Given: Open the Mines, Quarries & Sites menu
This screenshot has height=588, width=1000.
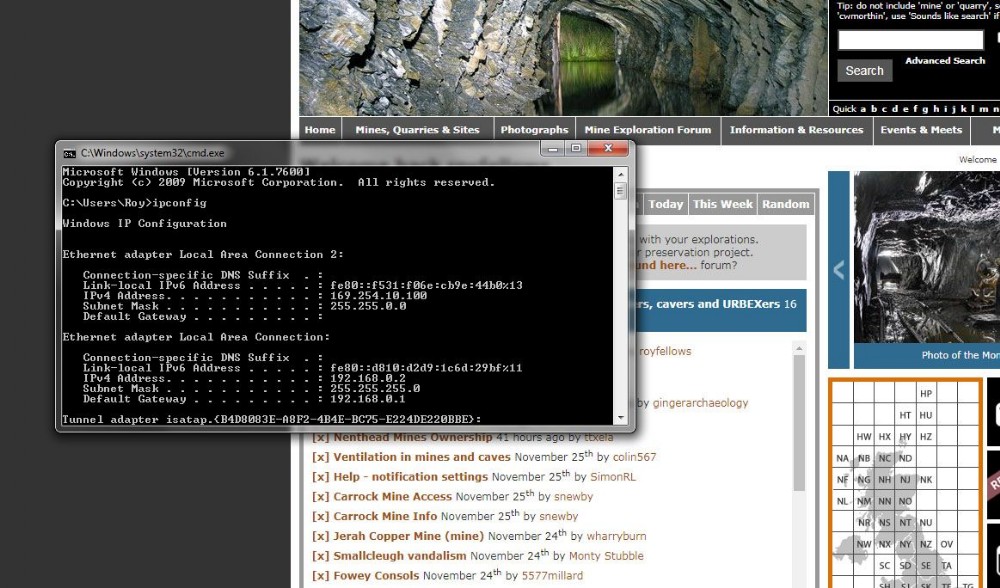Looking at the screenshot, I should [417, 130].
